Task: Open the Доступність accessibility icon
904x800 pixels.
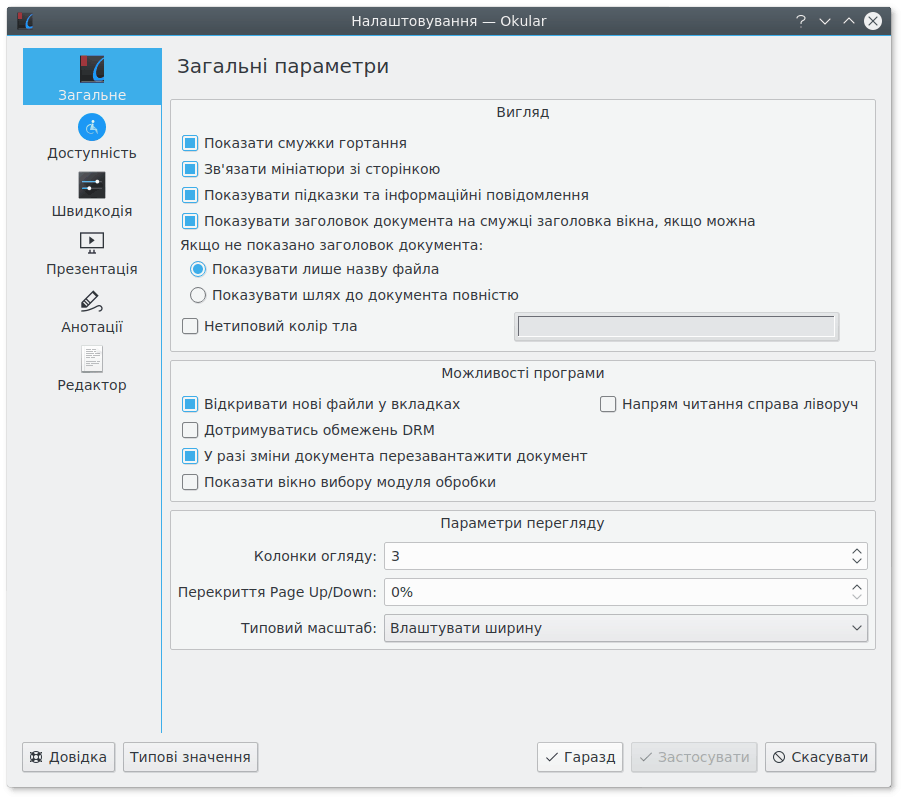Action: 92,127
